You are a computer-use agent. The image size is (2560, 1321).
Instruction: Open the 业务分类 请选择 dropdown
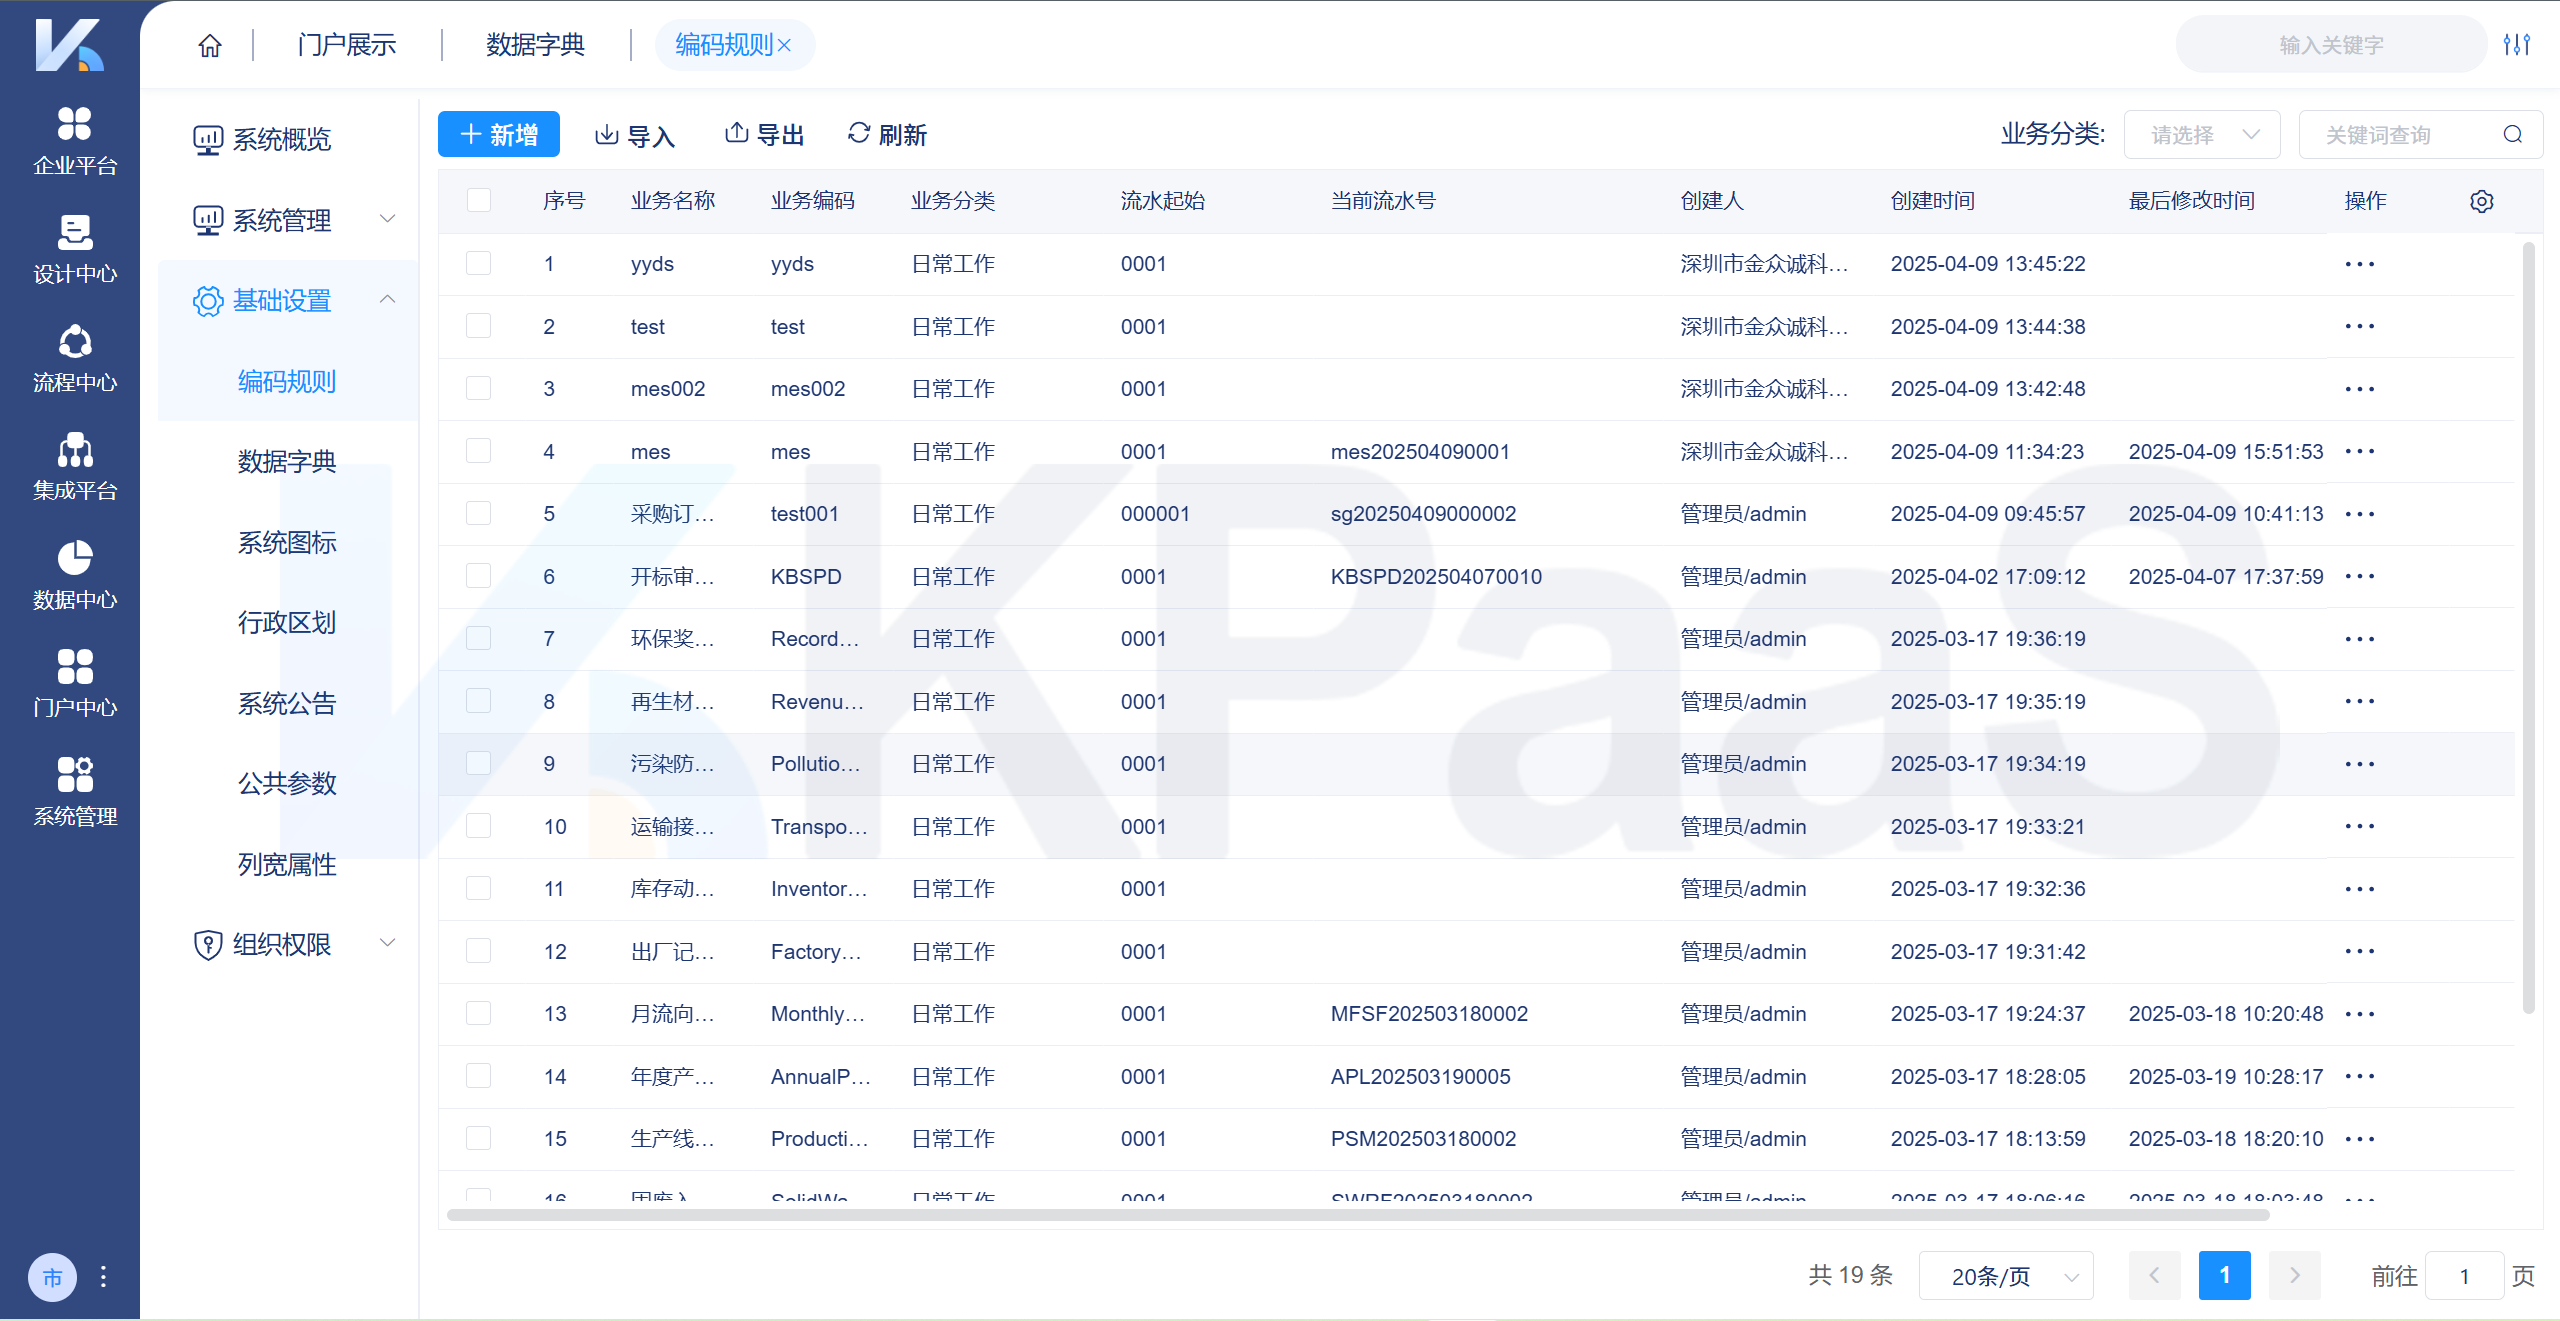[x=2201, y=135]
